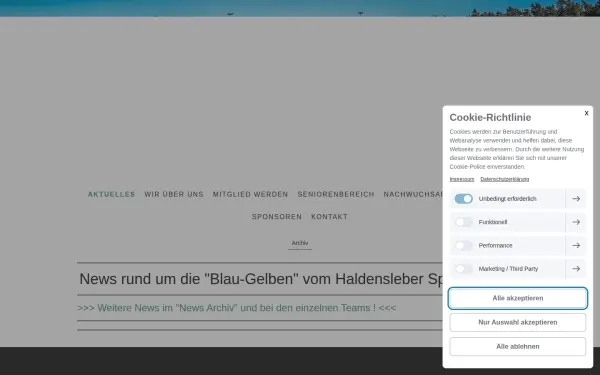
Task: Select Mitglied werden in navigation
Action: pyautogui.click(x=250, y=194)
